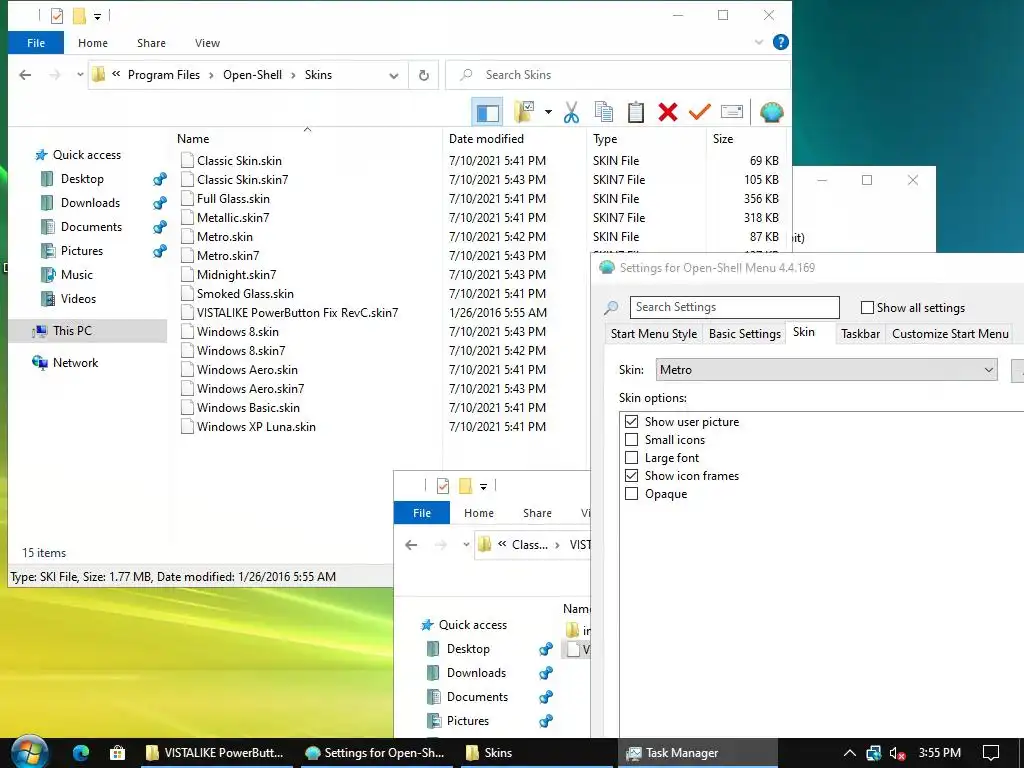Viewport: 1024px width, 768px height.
Task: Select VISTALIKE PowerButton Fix RevC.skin7 file
Action: click(297, 313)
